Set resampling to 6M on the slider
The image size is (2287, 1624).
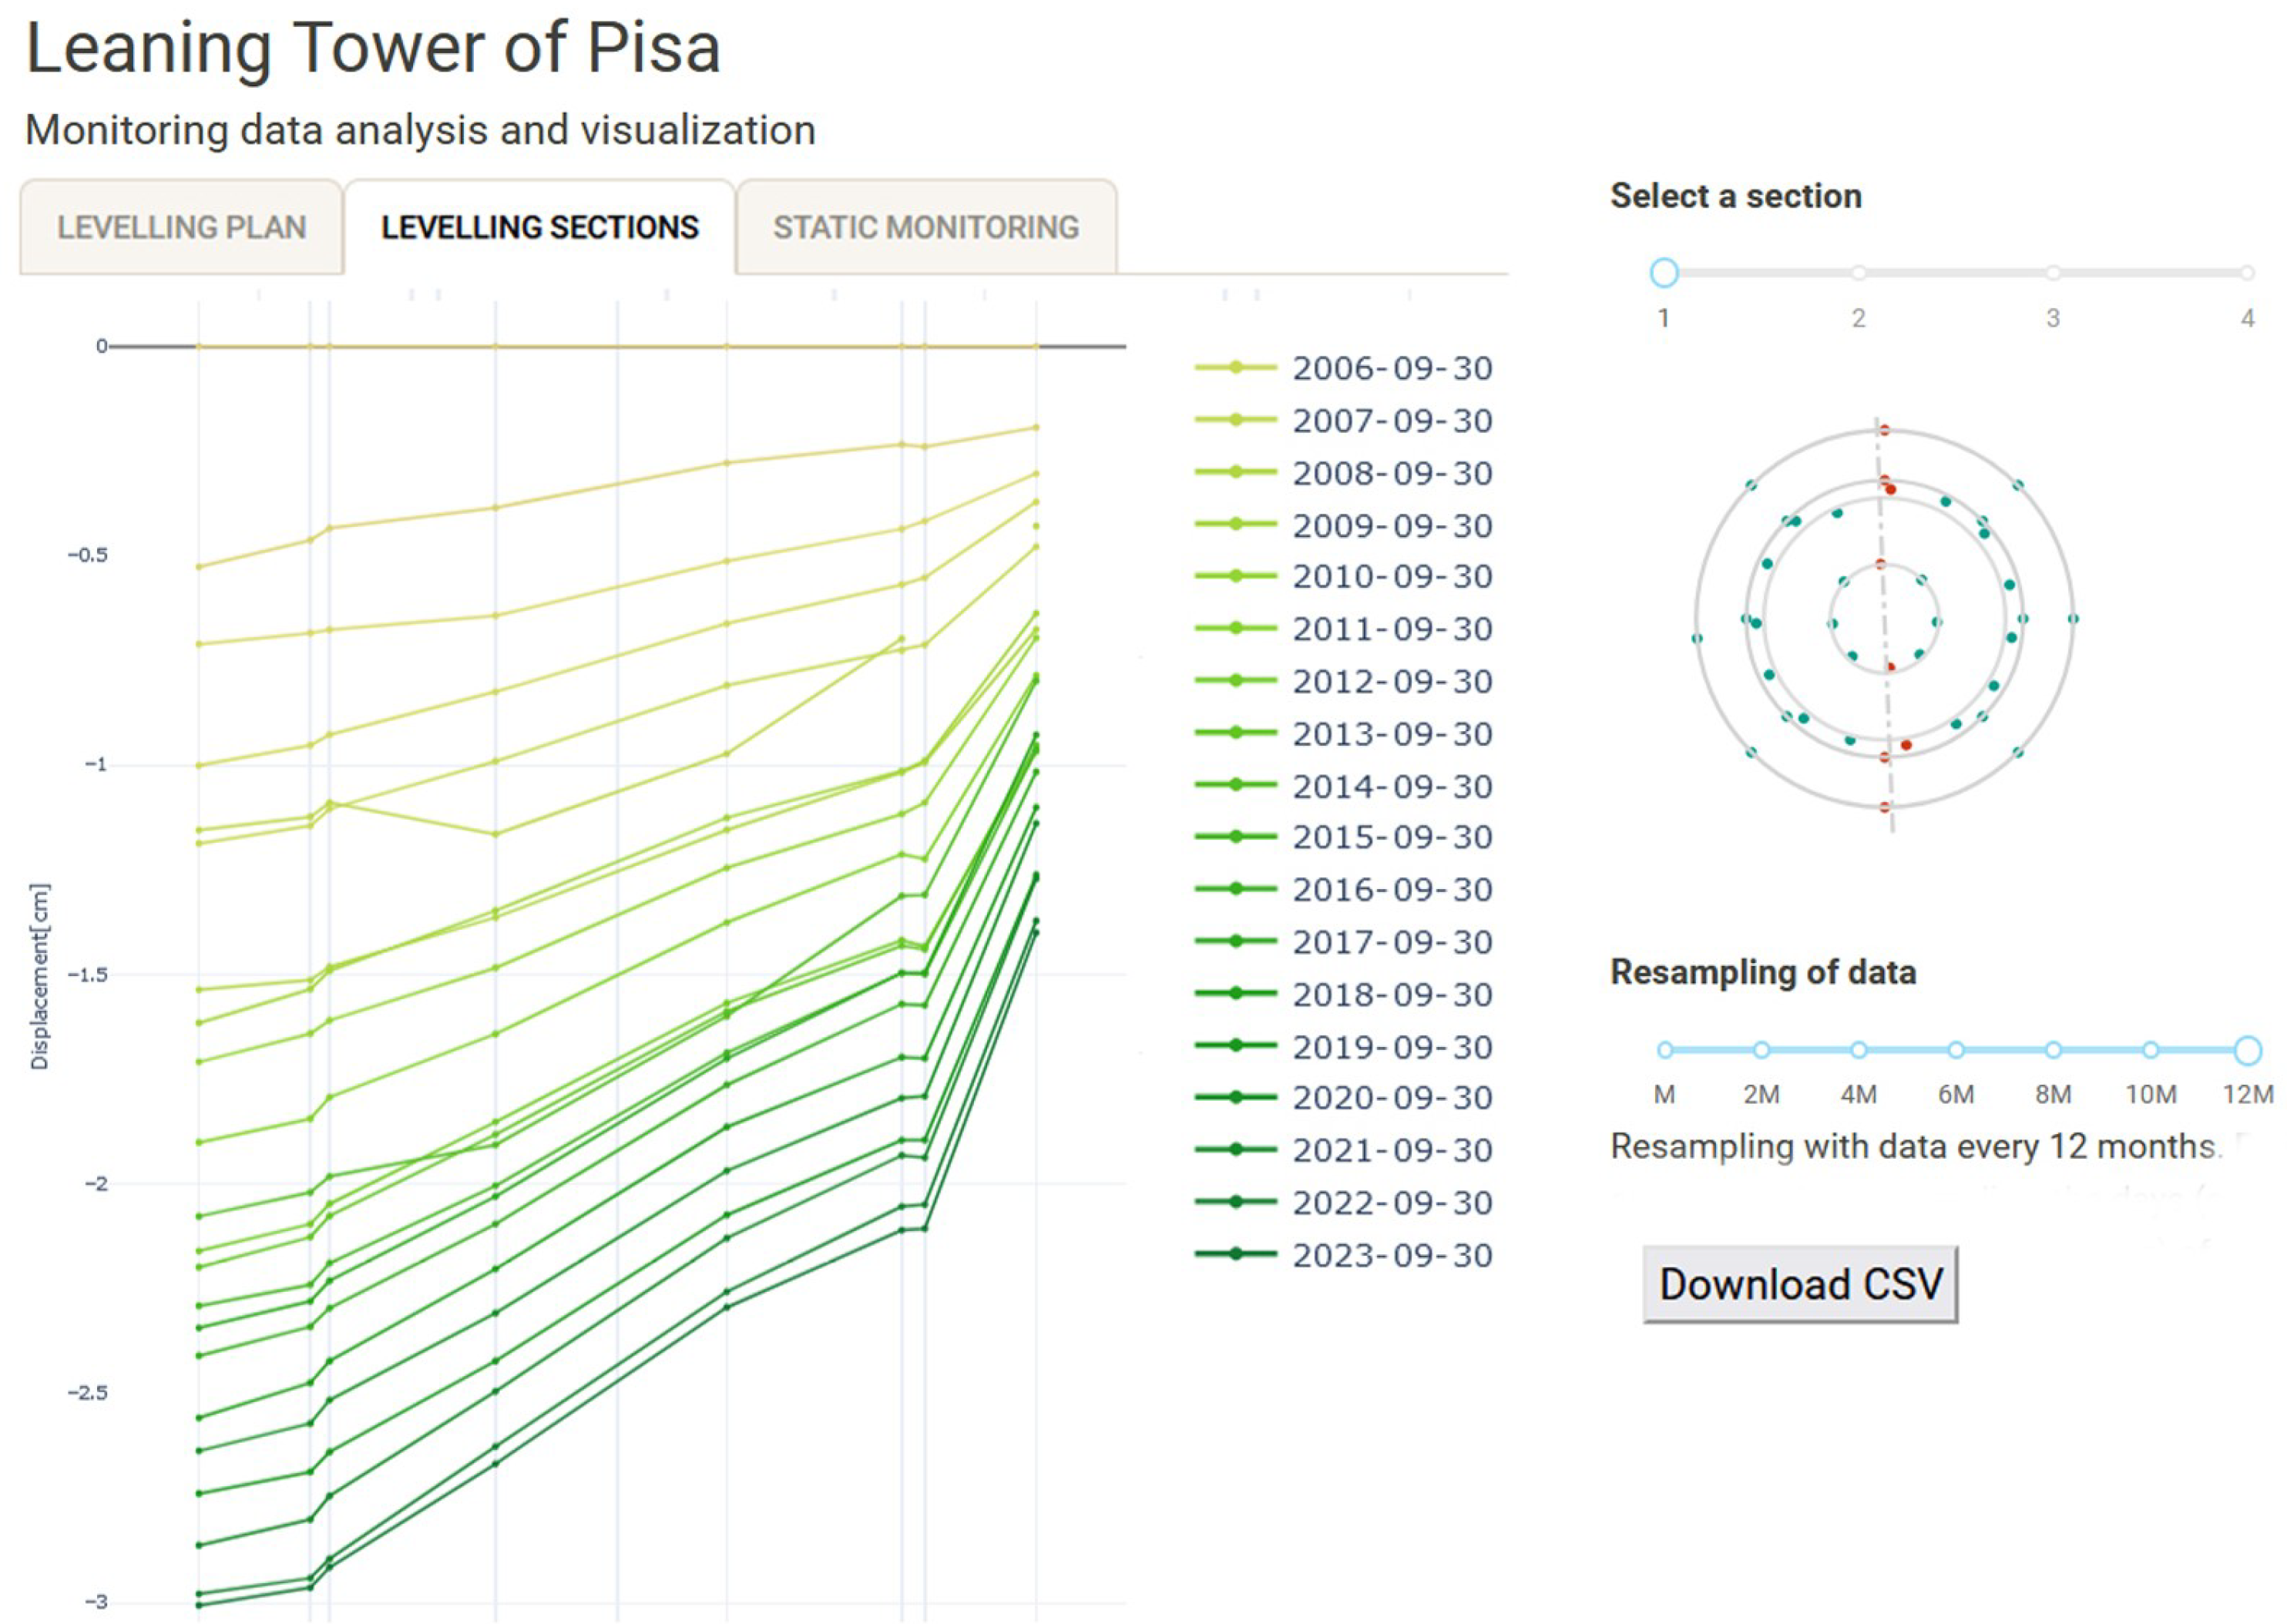1955,1050
